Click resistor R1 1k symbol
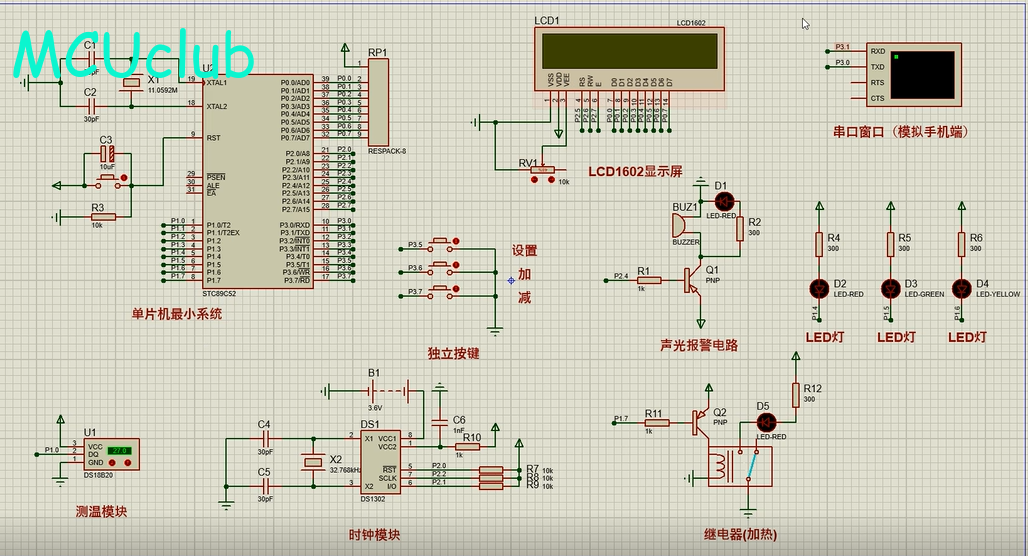Viewport: 1028px width, 556px height. [648, 281]
